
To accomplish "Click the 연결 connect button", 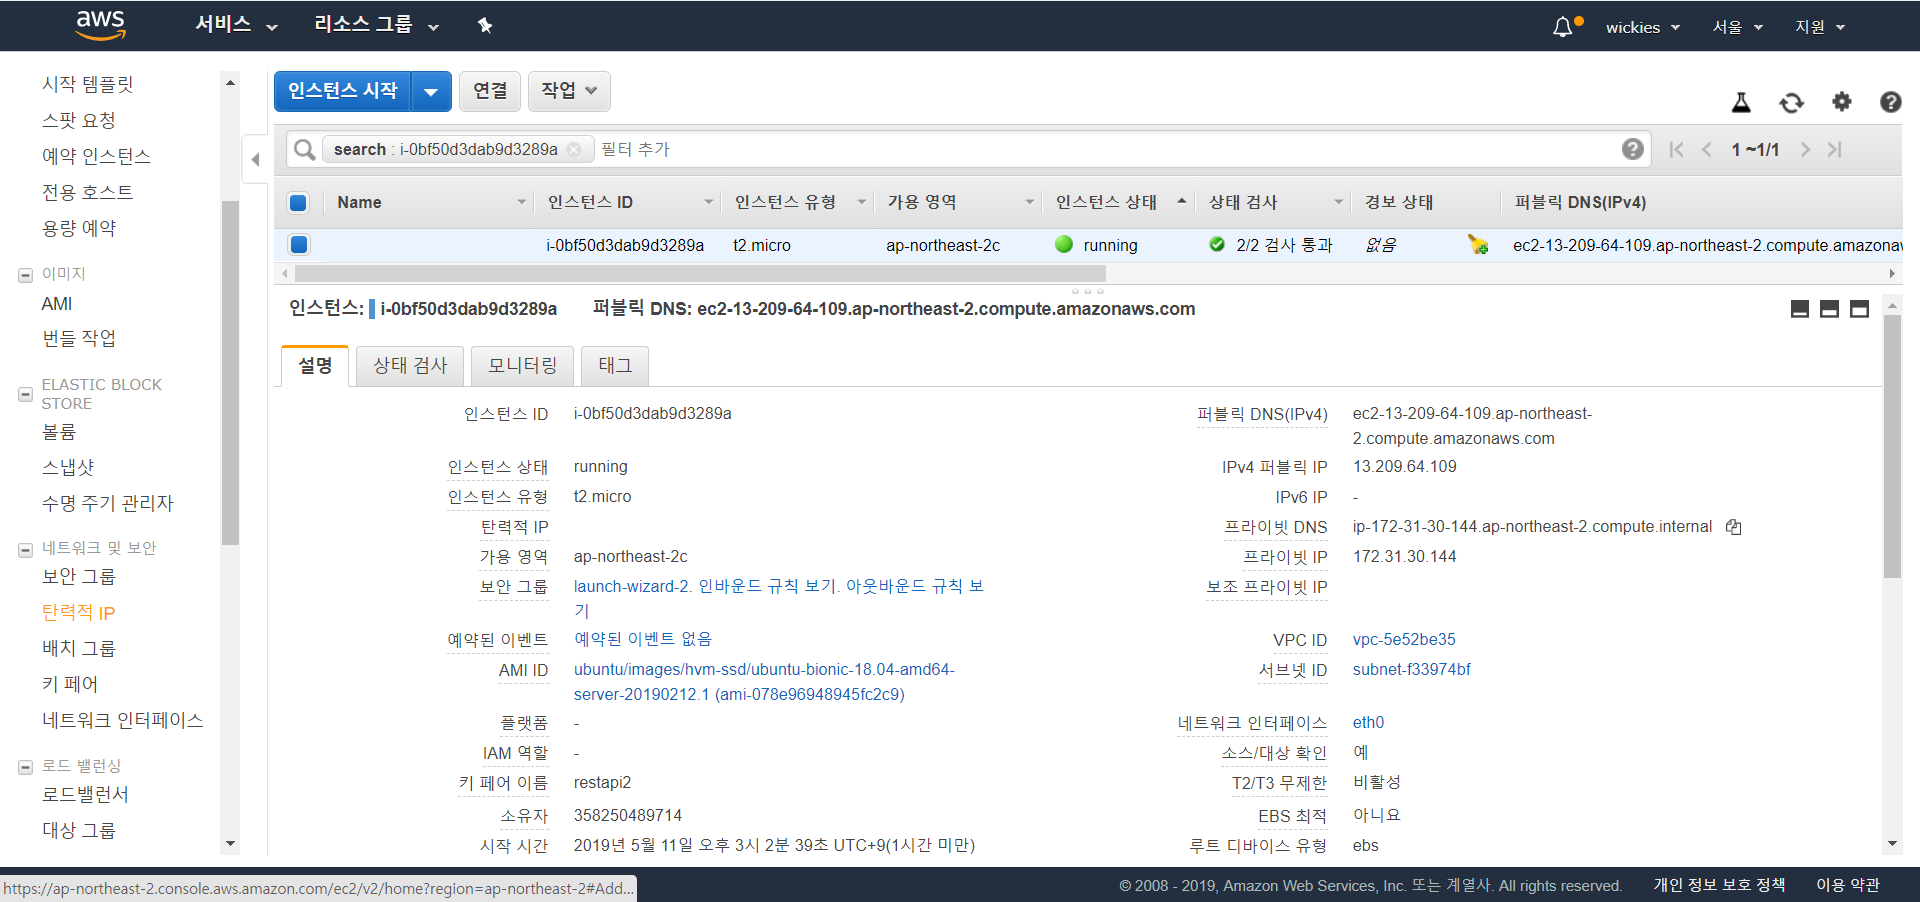I will [490, 91].
